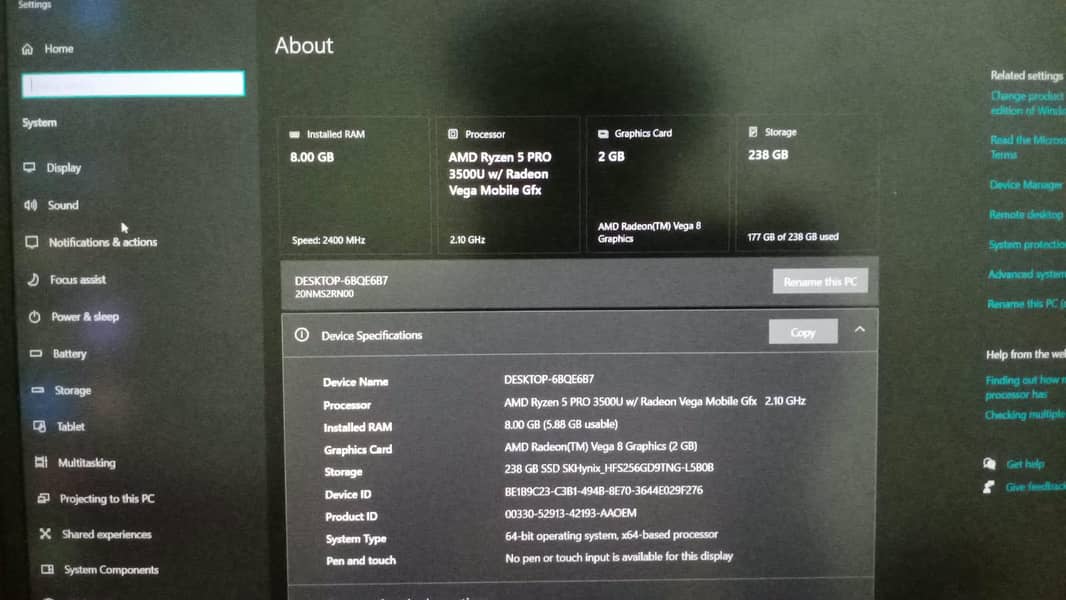Click the Tablet icon

(39, 426)
